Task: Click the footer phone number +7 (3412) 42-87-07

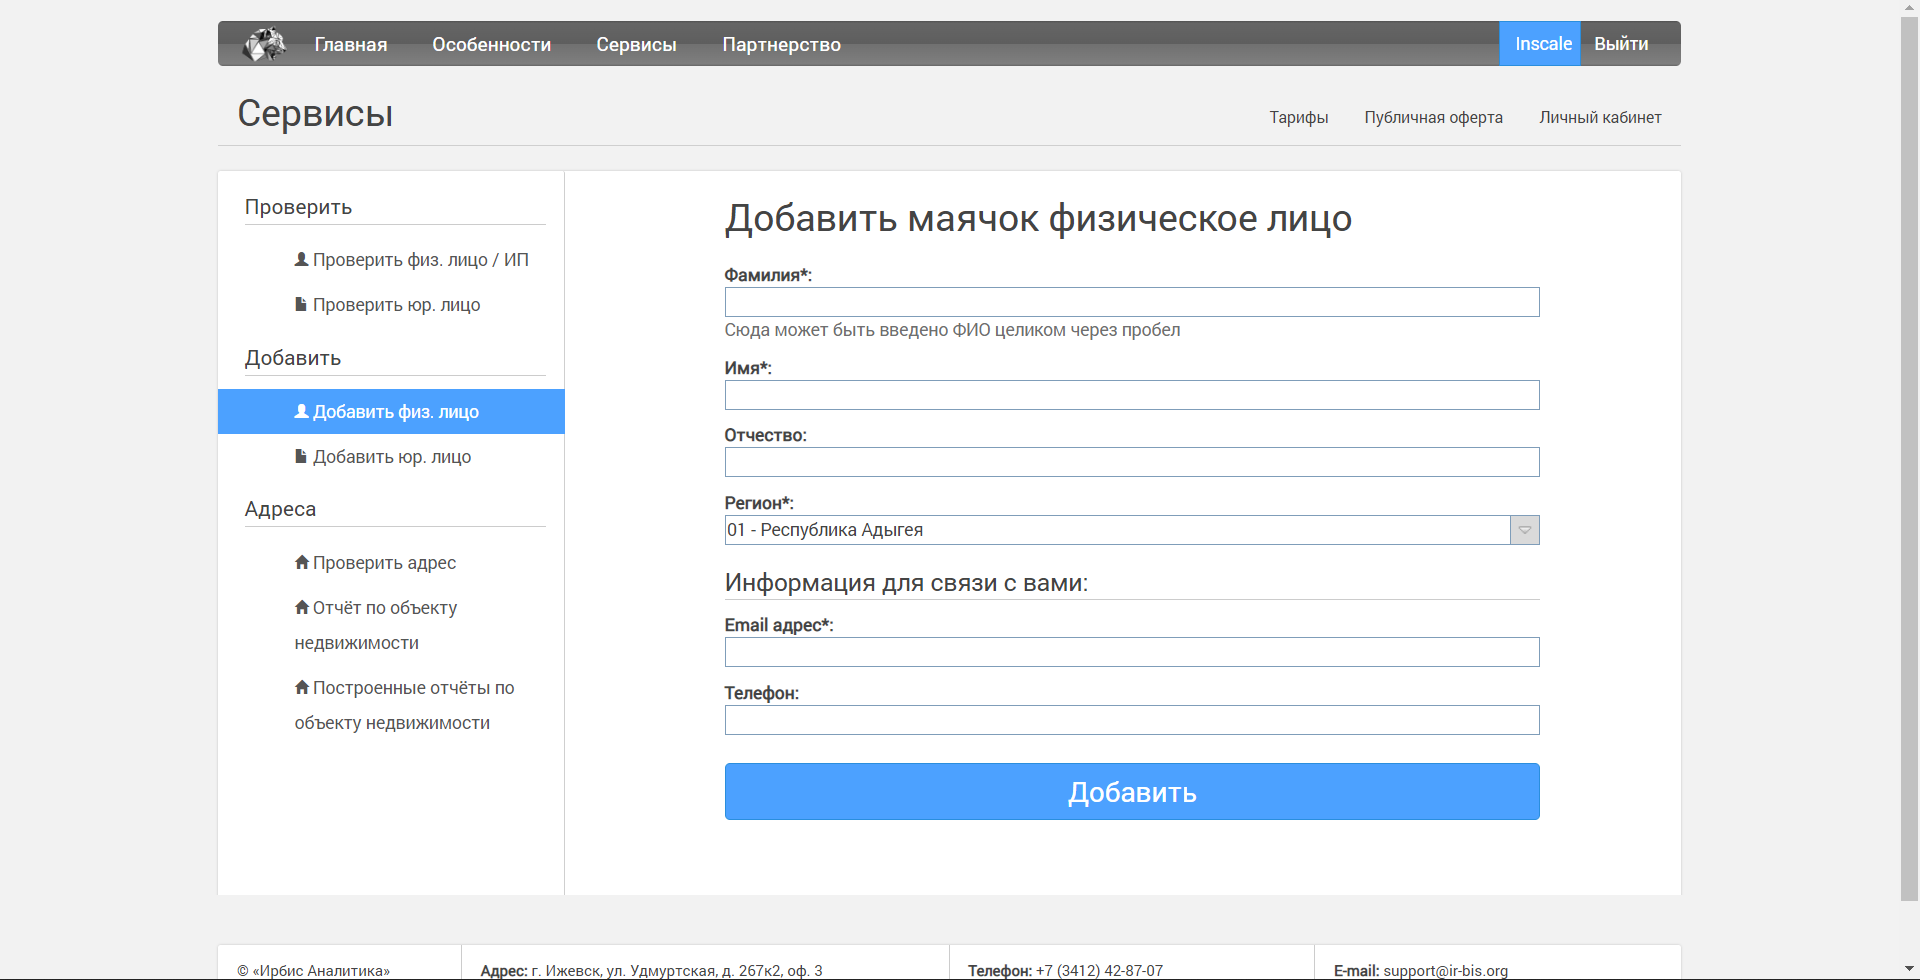Action: [x=1099, y=971]
